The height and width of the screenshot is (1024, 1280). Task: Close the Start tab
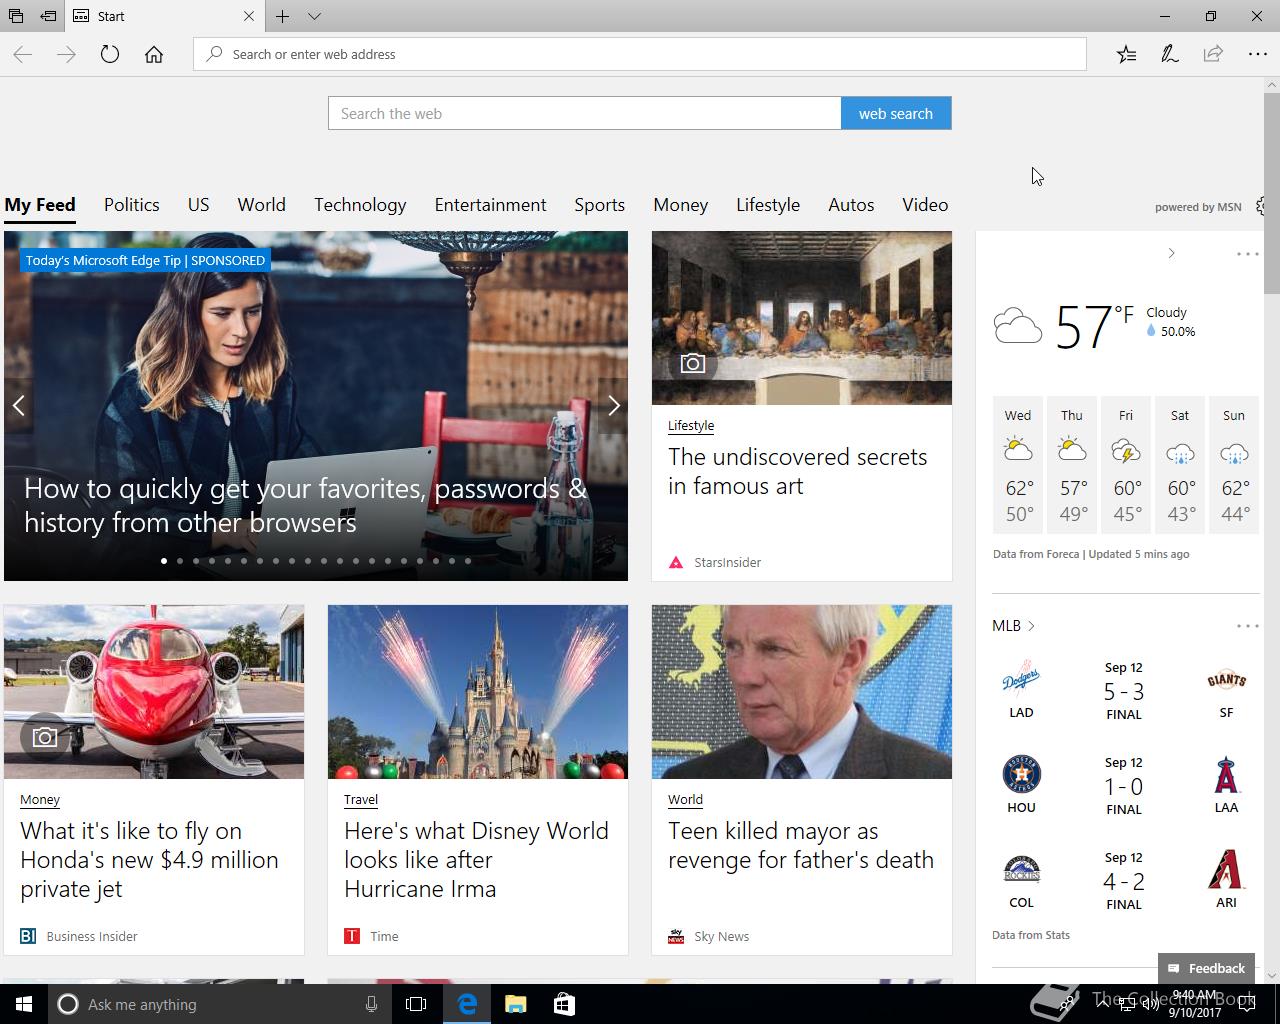[x=249, y=16]
